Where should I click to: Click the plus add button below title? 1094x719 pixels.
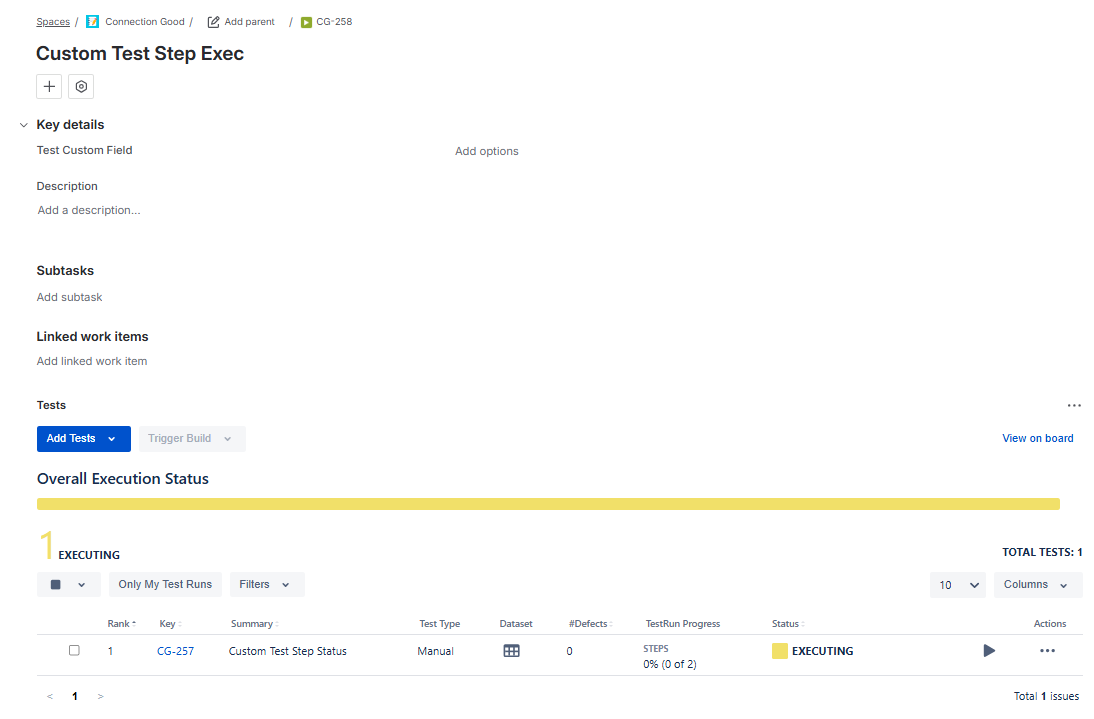coord(49,87)
